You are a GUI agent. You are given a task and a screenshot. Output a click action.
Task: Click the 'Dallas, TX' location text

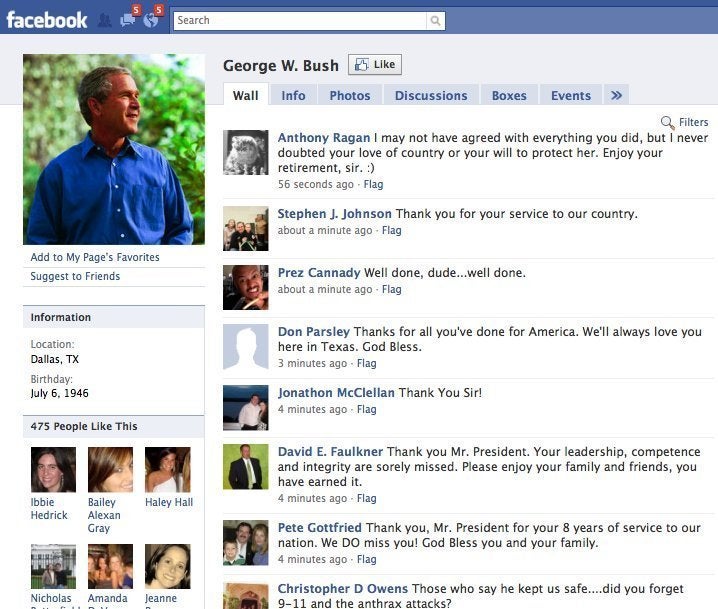[54, 359]
